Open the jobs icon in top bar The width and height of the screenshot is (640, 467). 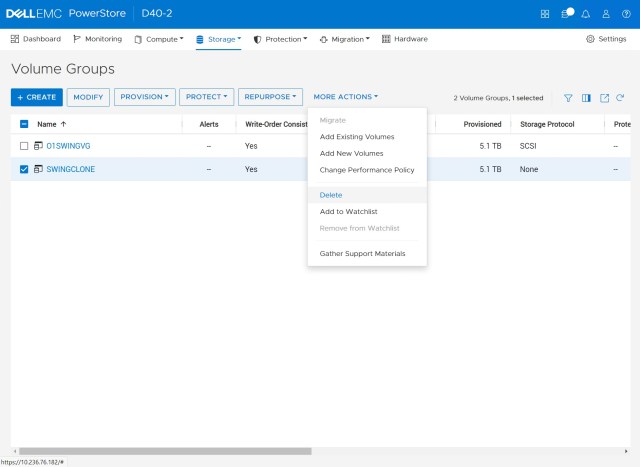tap(565, 14)
